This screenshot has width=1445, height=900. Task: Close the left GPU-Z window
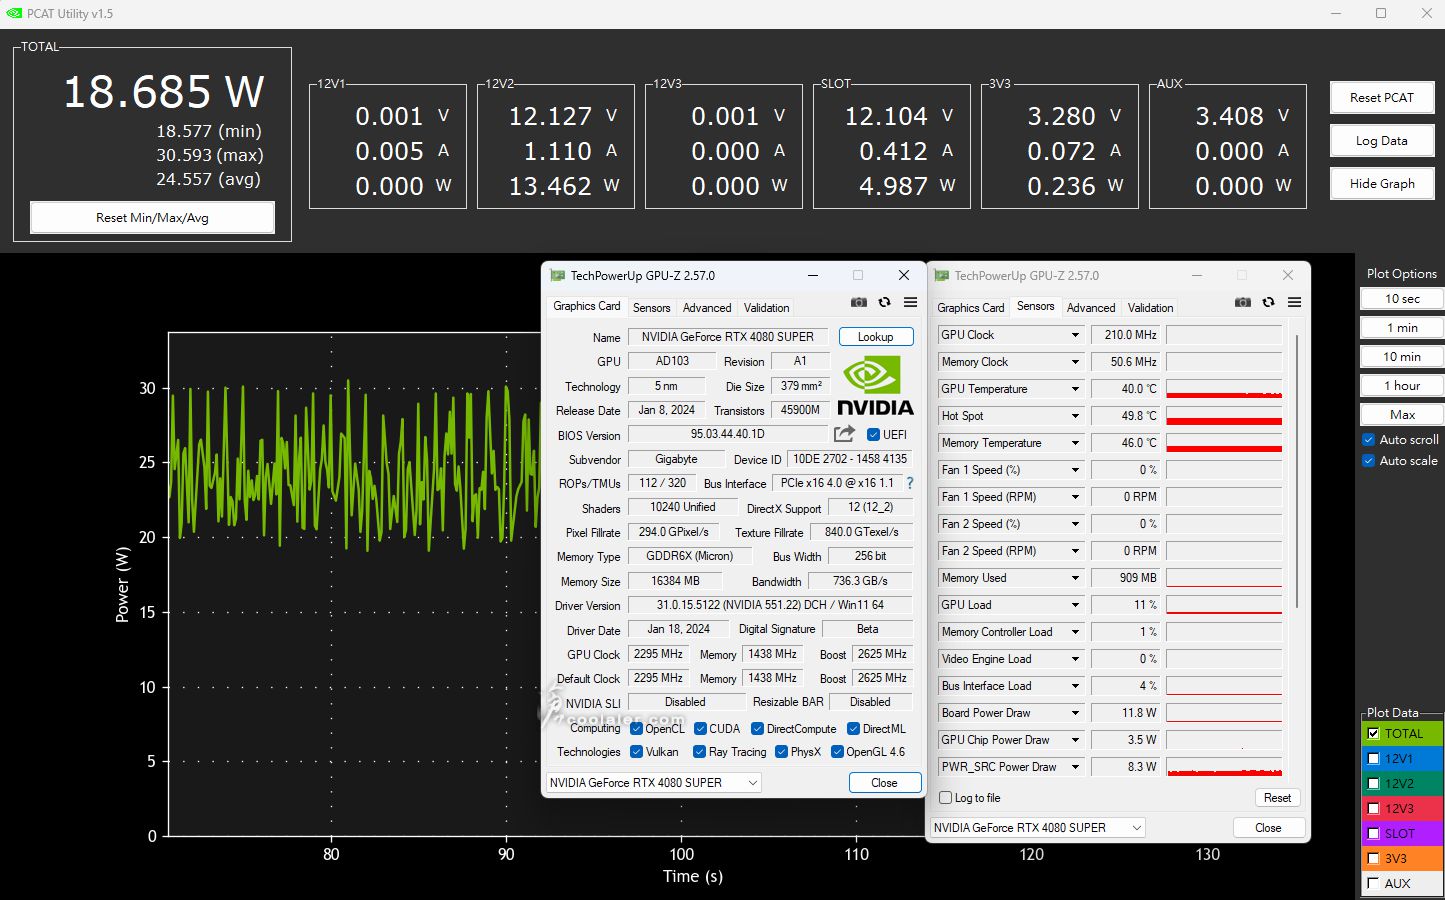coord(904,275)
